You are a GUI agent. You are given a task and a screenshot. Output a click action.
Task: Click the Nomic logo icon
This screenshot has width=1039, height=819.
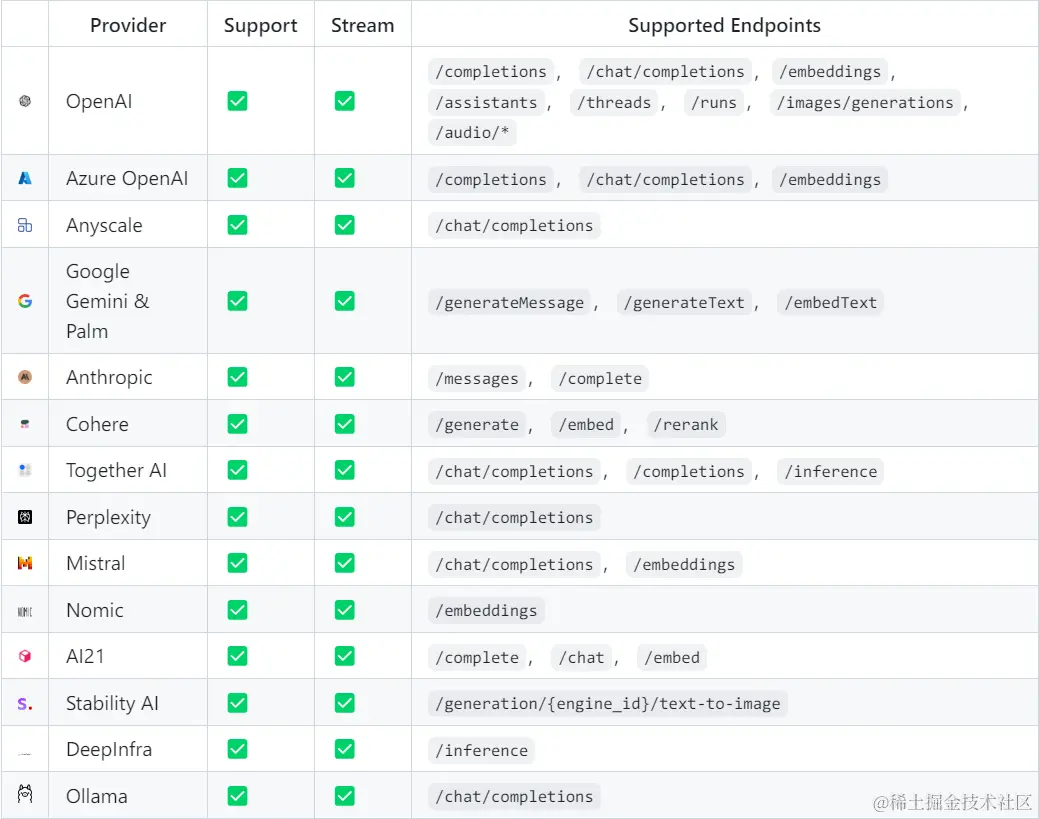tap(25, 611)
